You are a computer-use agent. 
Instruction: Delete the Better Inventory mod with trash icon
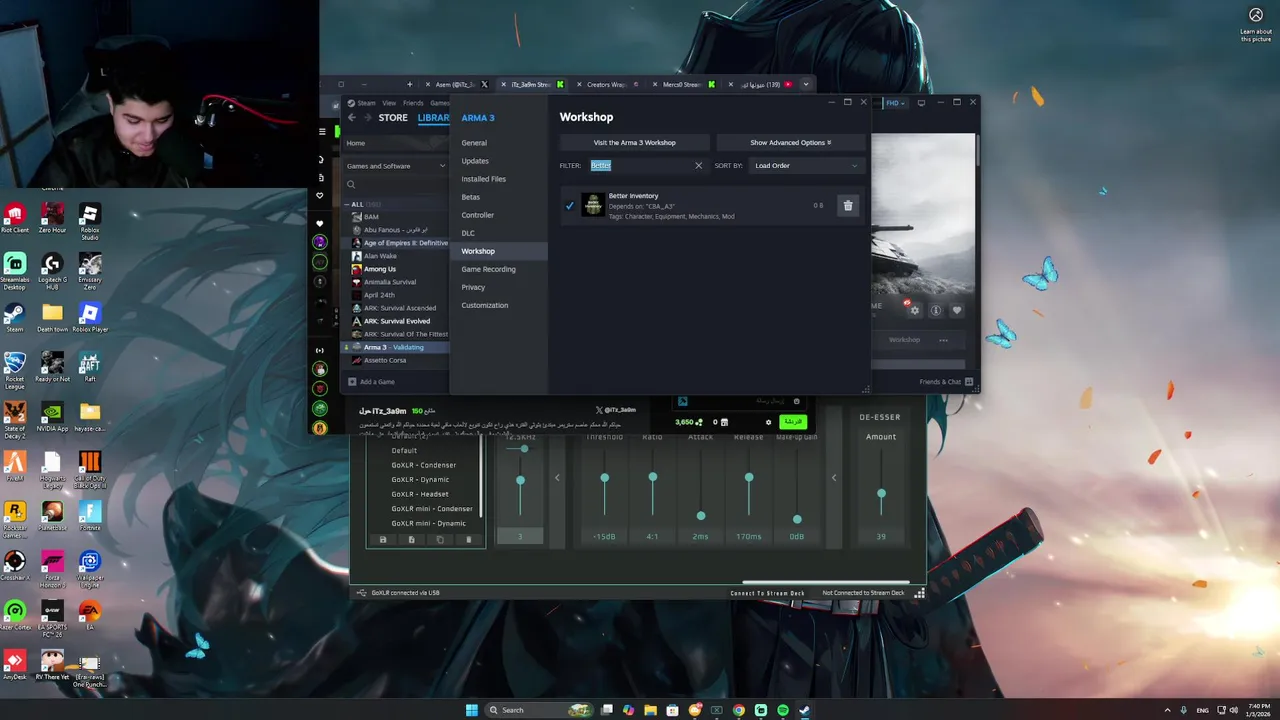click(x=848, y=206)
